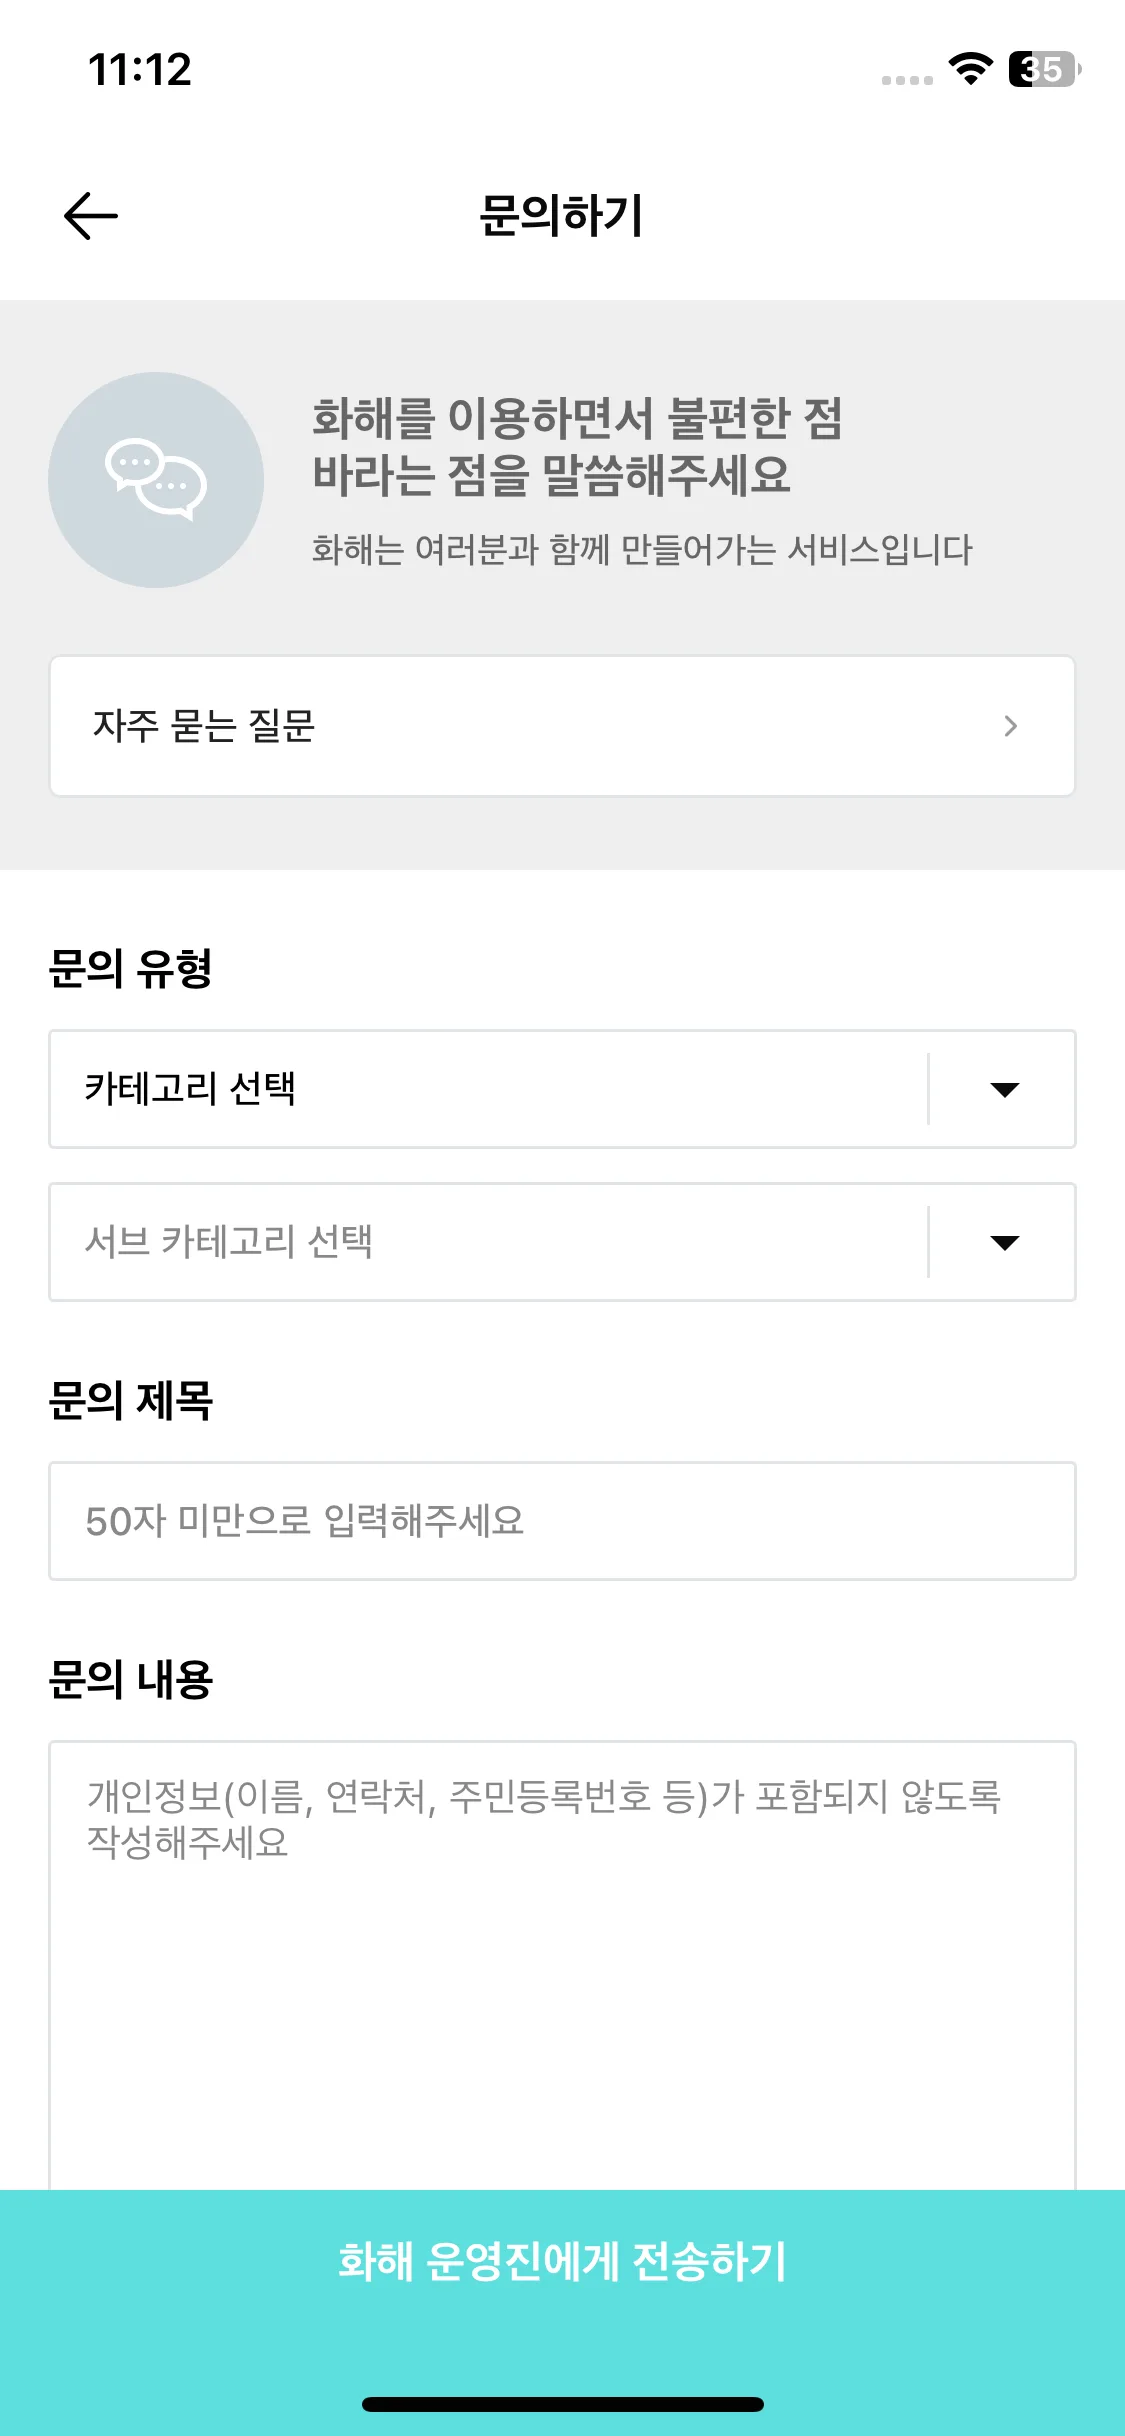Tap the 화해를 이용하면서 불편한 점 heading
The height and width of the screenshot is (2436, 1125).
coord(577,418)
